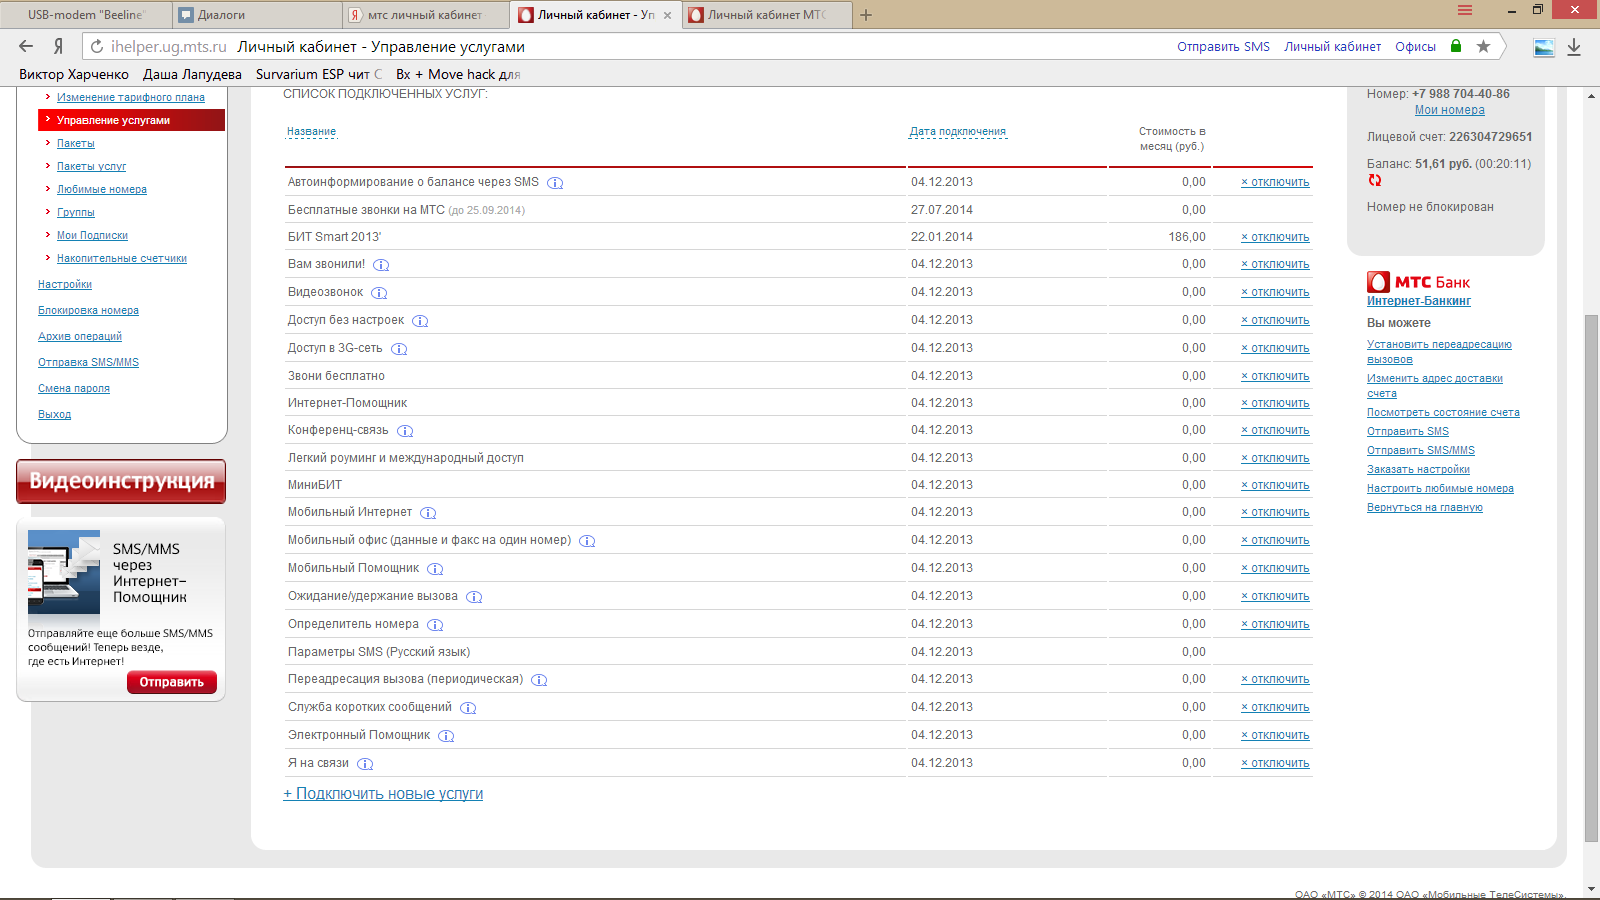The height and width of the screenshot is (900, 1600).
Task: Refresh balance with red reload icon
Action: 1375,180
